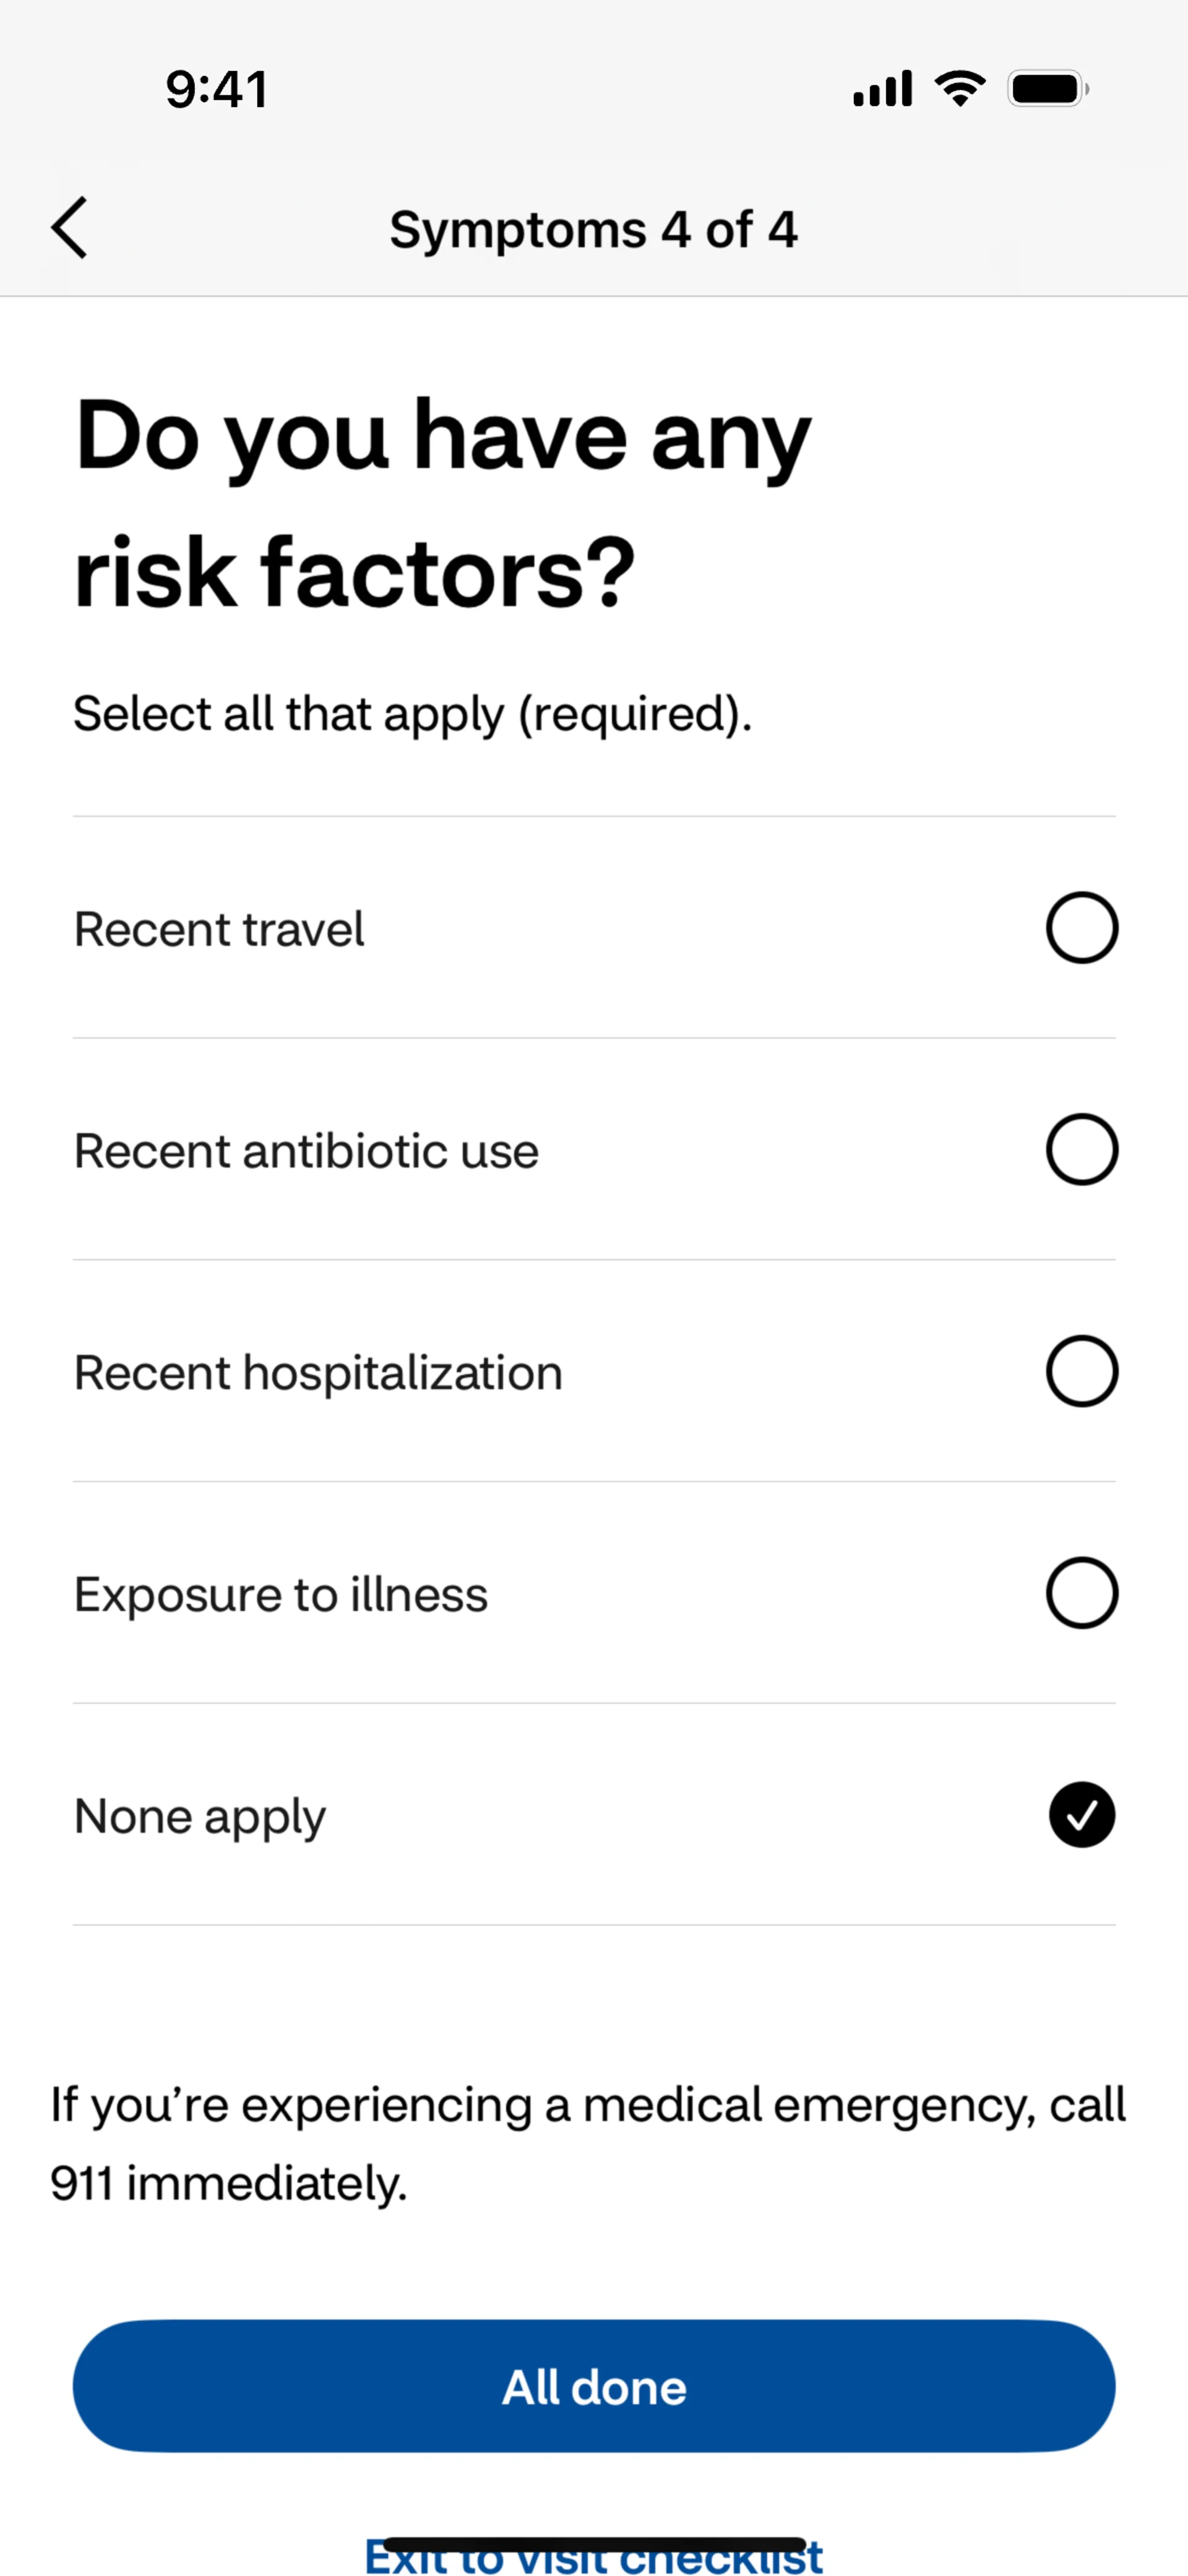Go back using the chevron arrow
This screenshot has height=2576, width=1188.
click(x=69, y=228)
